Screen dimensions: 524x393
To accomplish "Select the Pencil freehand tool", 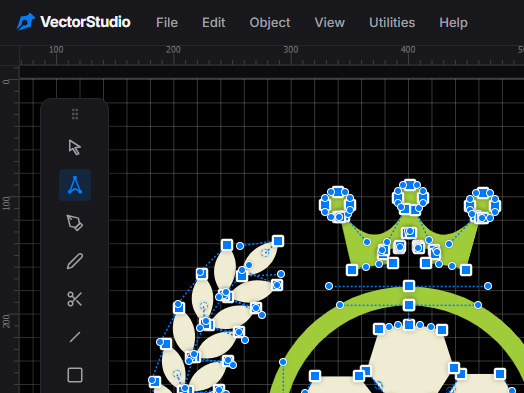I will pyautogui.click(x=75, y=261).
